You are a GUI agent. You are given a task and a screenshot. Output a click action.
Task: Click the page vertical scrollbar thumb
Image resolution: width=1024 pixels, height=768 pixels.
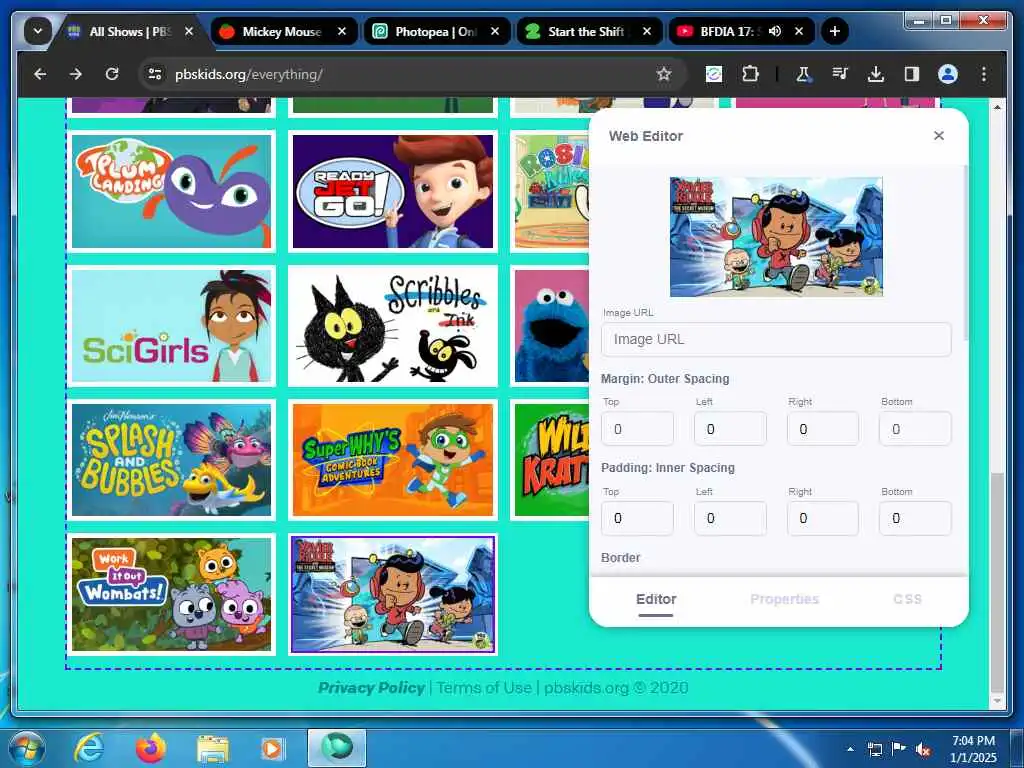coord(997,582)
